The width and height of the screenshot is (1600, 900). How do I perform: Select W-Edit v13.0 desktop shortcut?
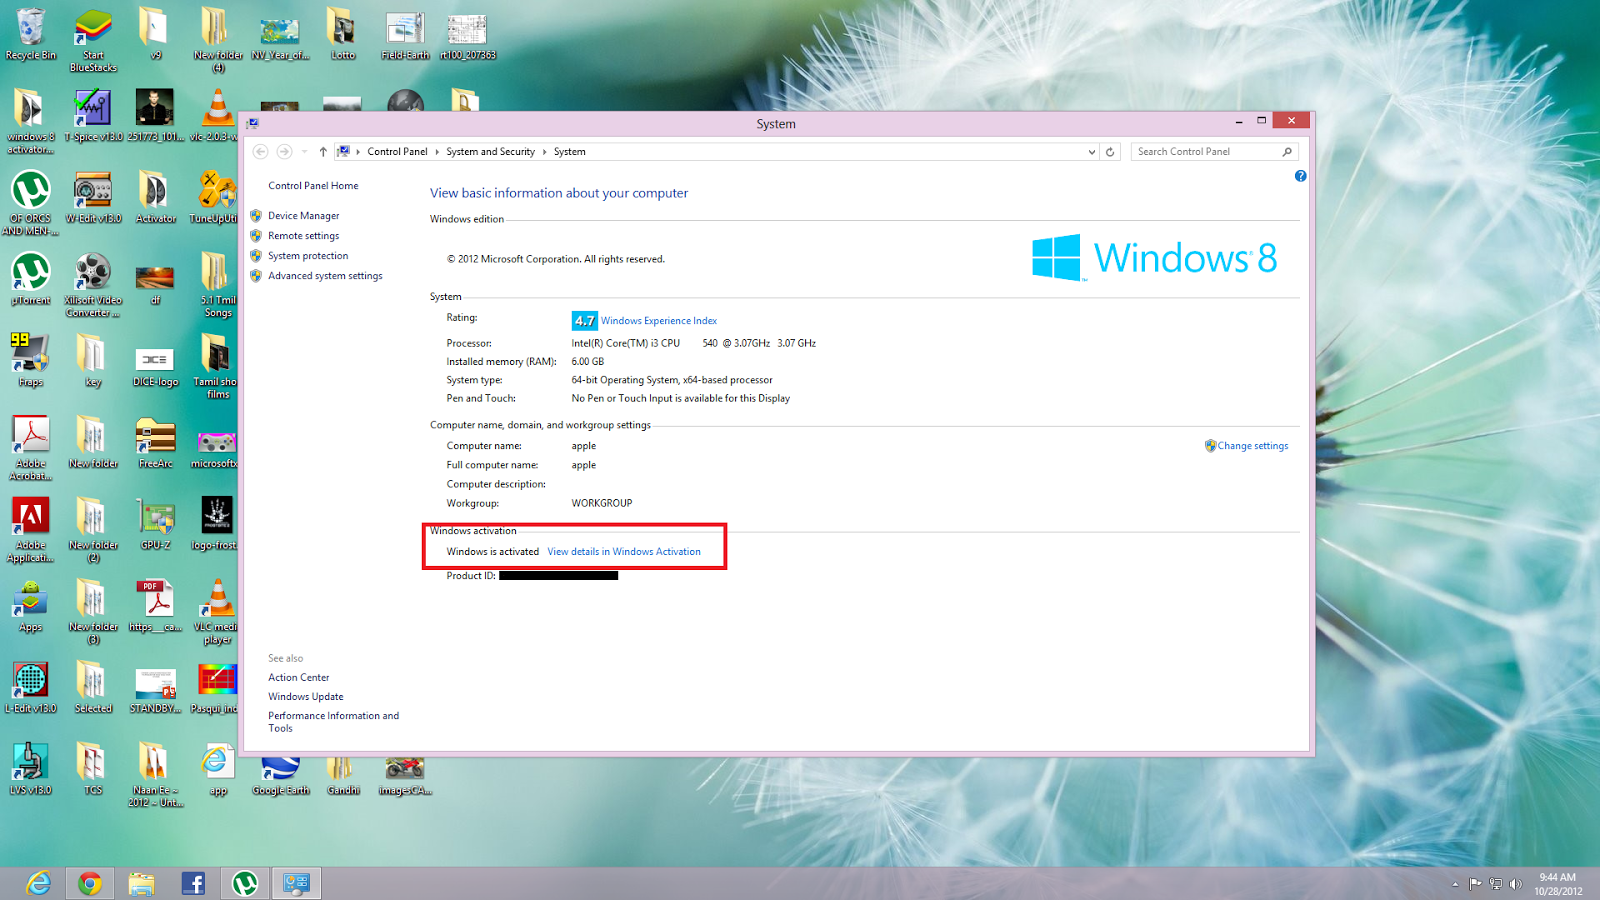point(93,198)
